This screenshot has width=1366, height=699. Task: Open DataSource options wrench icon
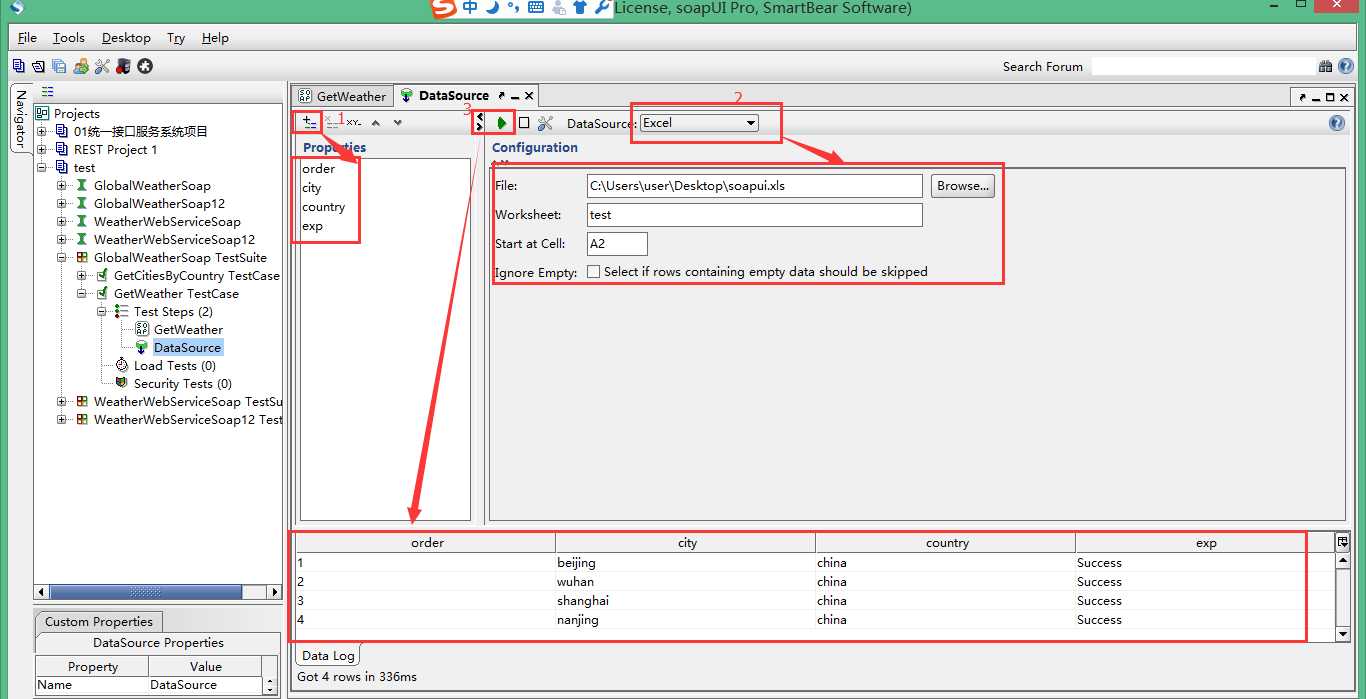[545, 123]
